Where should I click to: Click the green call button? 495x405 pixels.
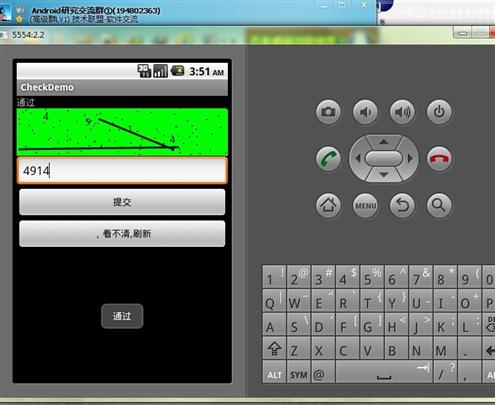328,159
